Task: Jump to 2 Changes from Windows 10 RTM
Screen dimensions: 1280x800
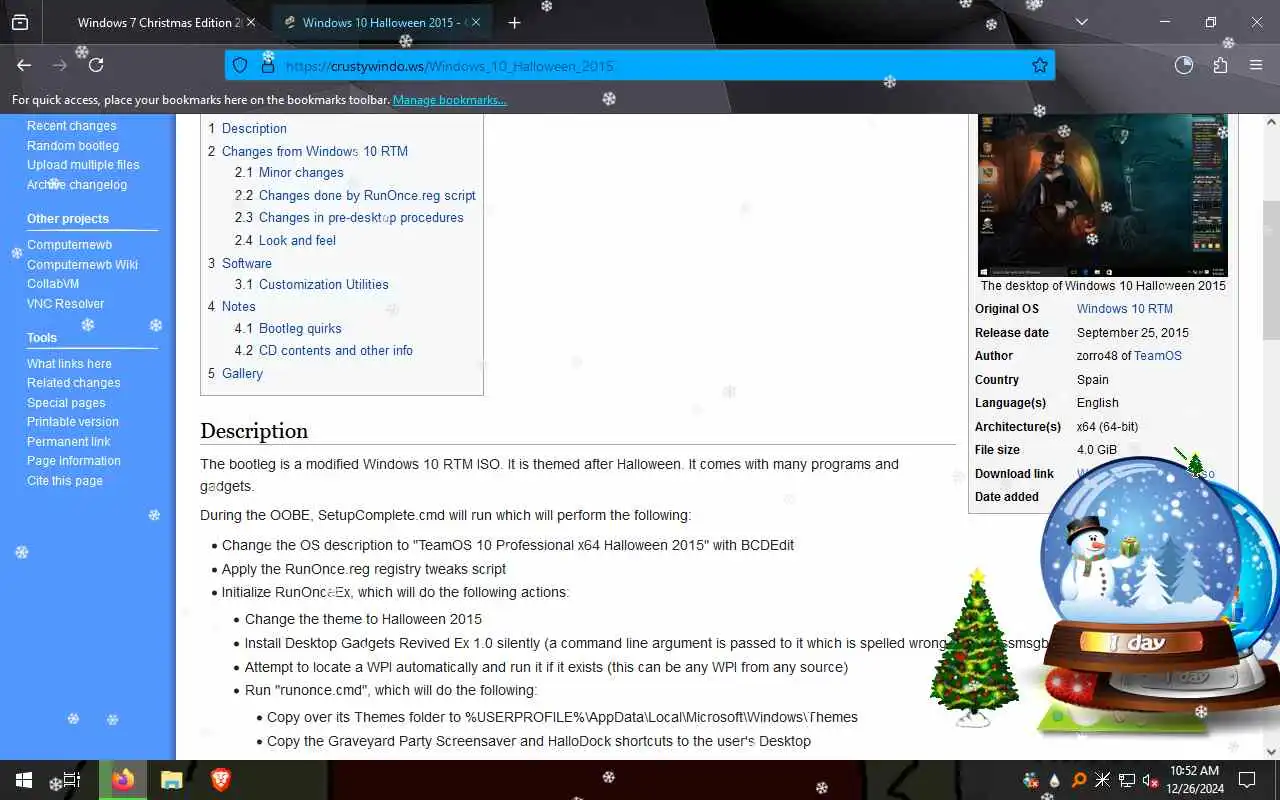Action: (x=308, y=152)
